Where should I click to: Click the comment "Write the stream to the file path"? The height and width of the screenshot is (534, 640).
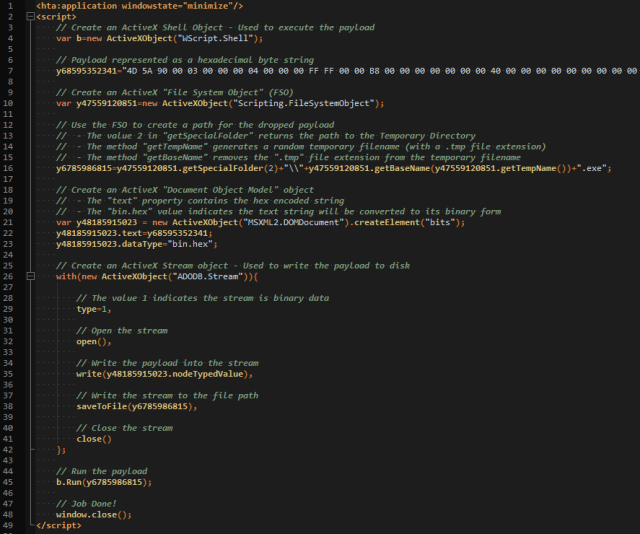(167, 396)
